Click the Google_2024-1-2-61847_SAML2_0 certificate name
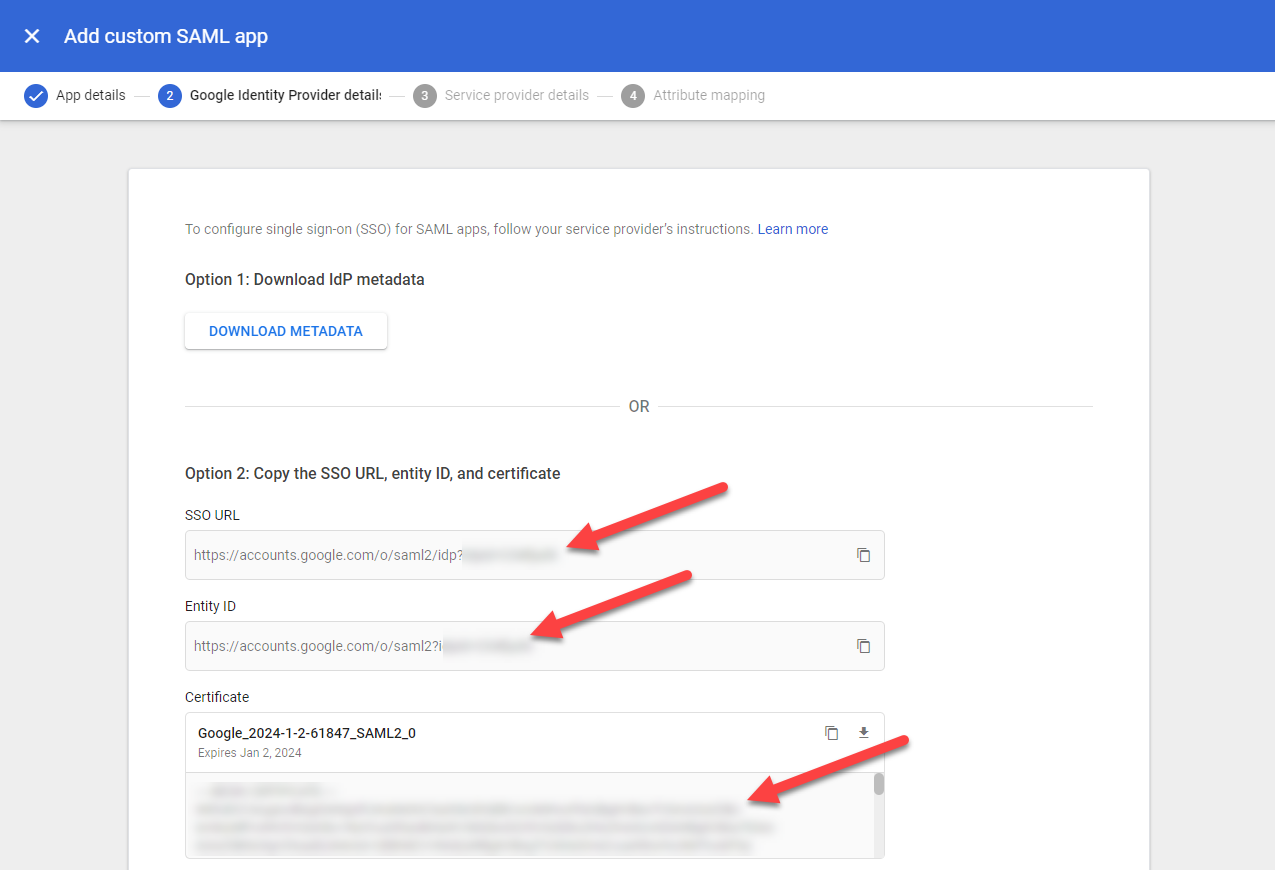Screen dimensions: 1275x870 pos(307,733)
